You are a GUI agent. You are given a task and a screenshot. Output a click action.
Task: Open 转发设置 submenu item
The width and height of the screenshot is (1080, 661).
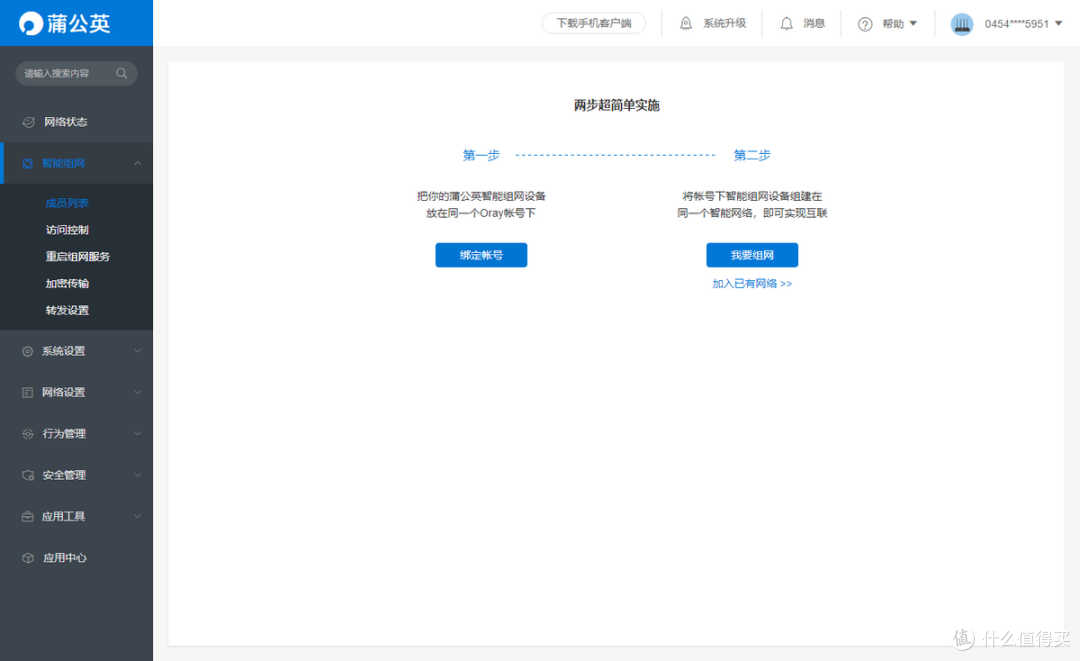point(68,311)
